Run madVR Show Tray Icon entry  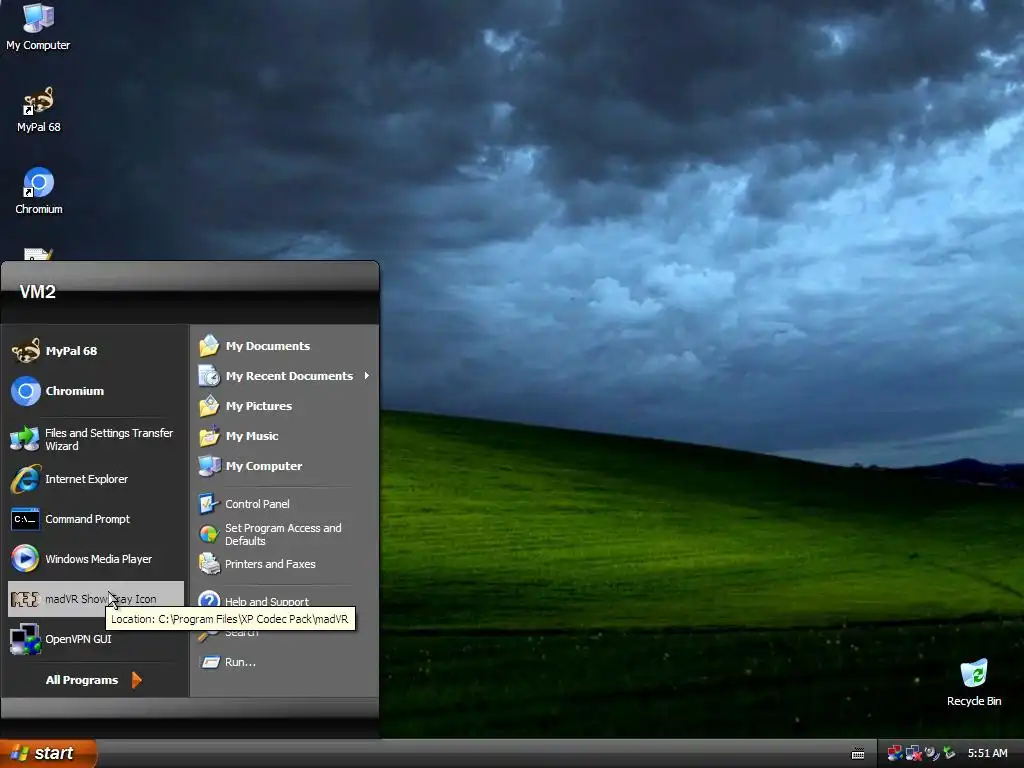(x=96, y=599)
